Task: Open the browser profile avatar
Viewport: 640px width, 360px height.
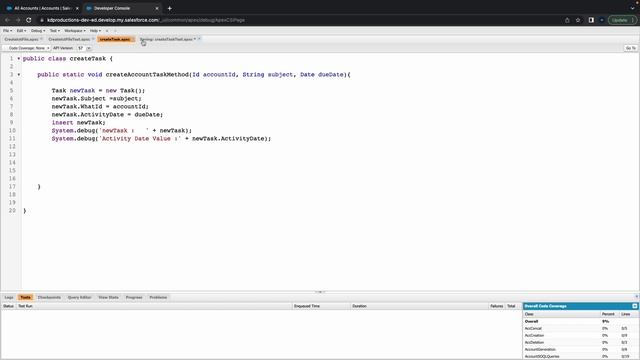Action: pos(602,20)
